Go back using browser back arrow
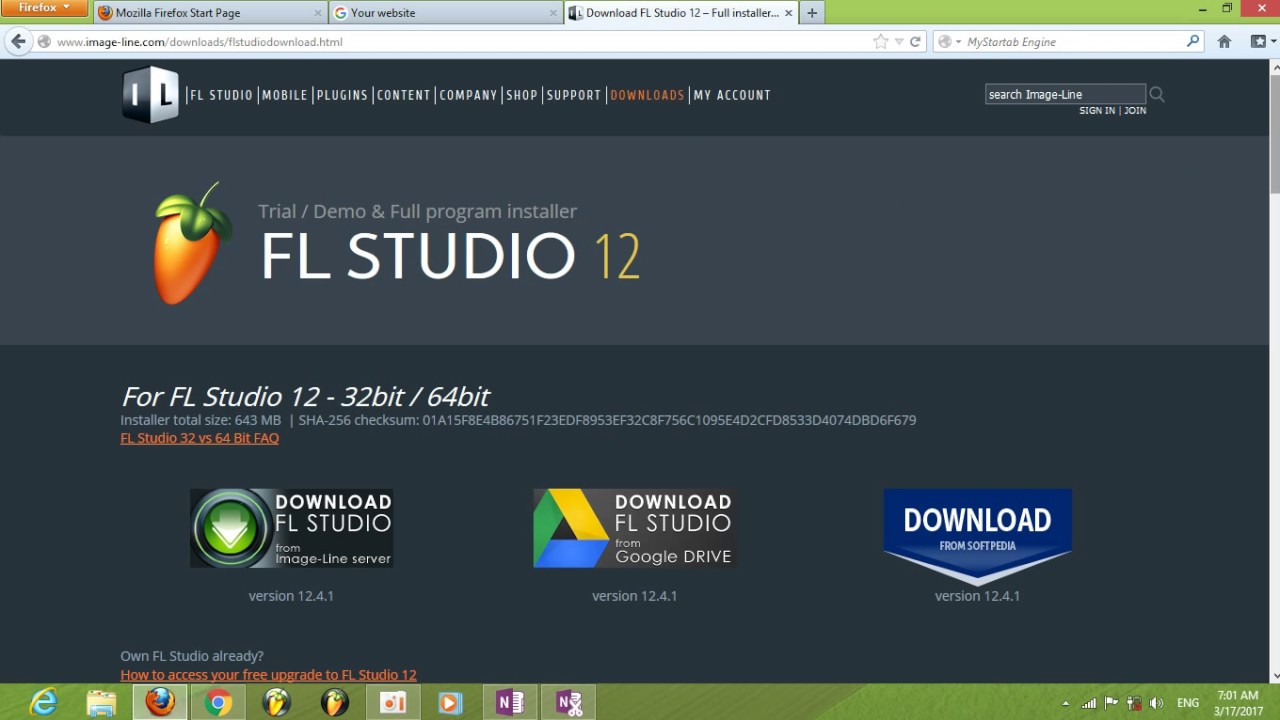This screenshot has height=720, width=1280. pyautogui.click(x=18, y=42)
